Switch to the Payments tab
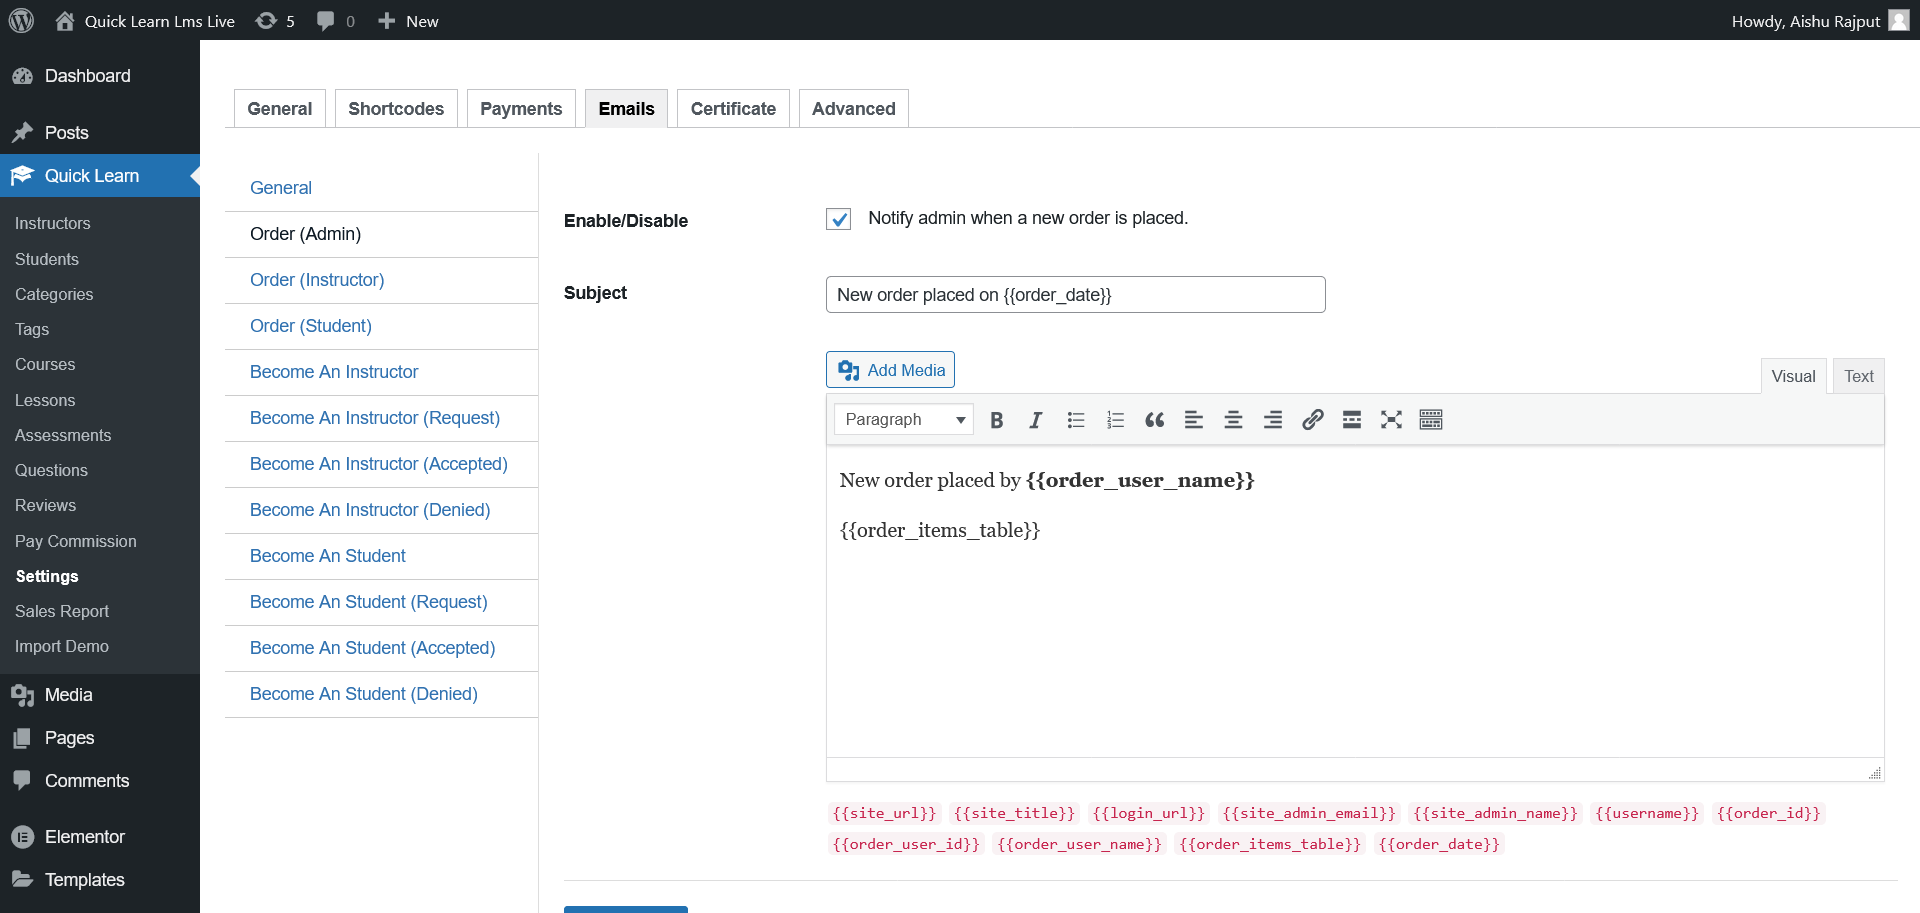This screenshot has height=913, width=1920. (x=521, y=109)
